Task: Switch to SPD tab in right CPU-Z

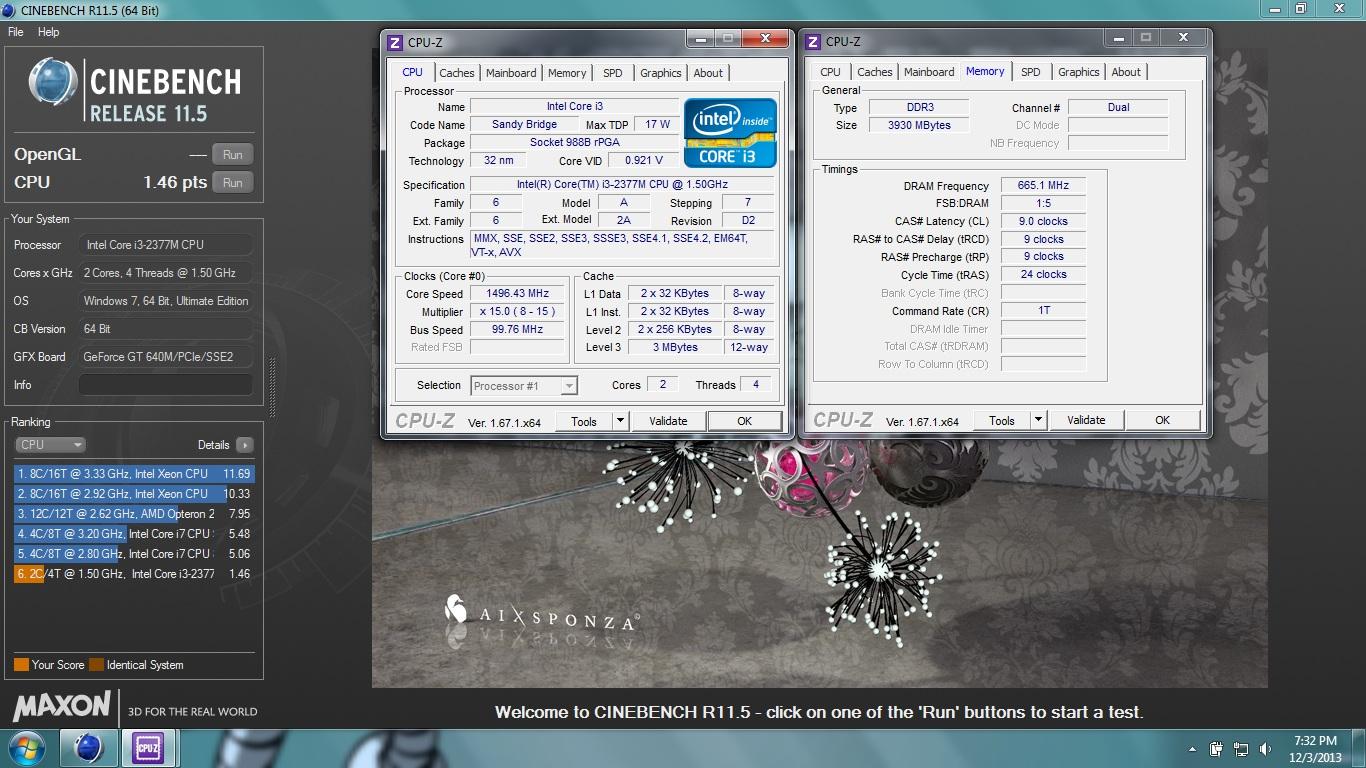Action: (x=1030, y=72)
